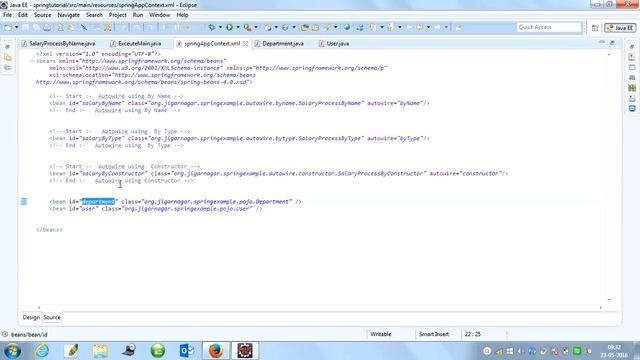
Task: Click the green Run button icon
Action: click(229, 27)
